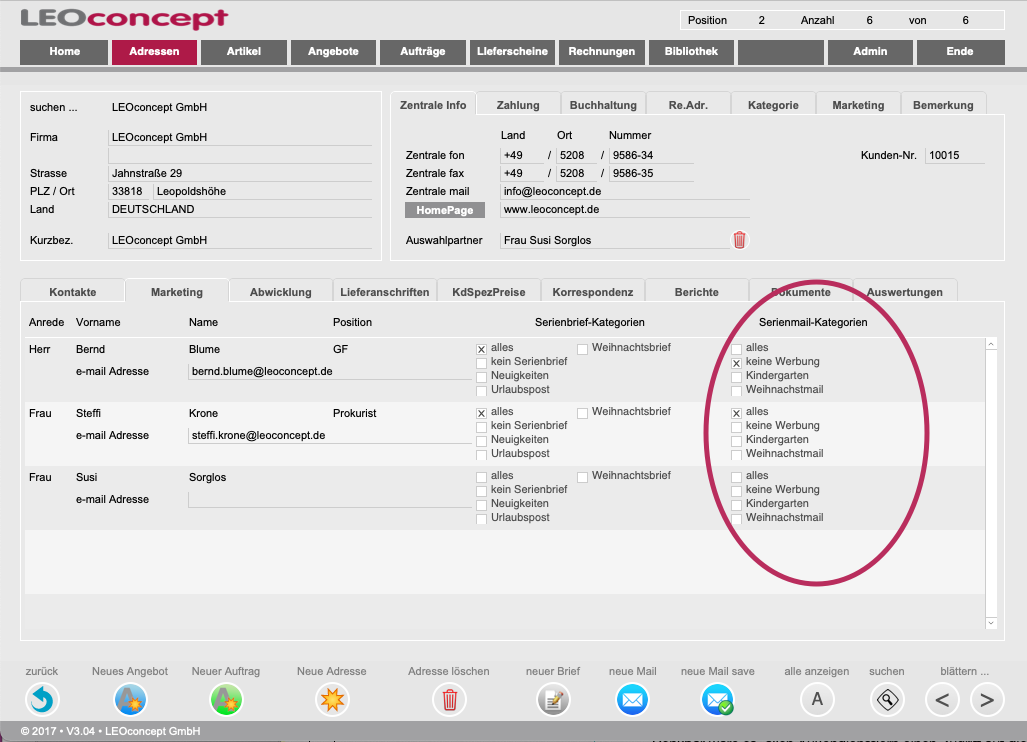
Task: Open the Re.Adr. tab
Action: click(688, 105)
